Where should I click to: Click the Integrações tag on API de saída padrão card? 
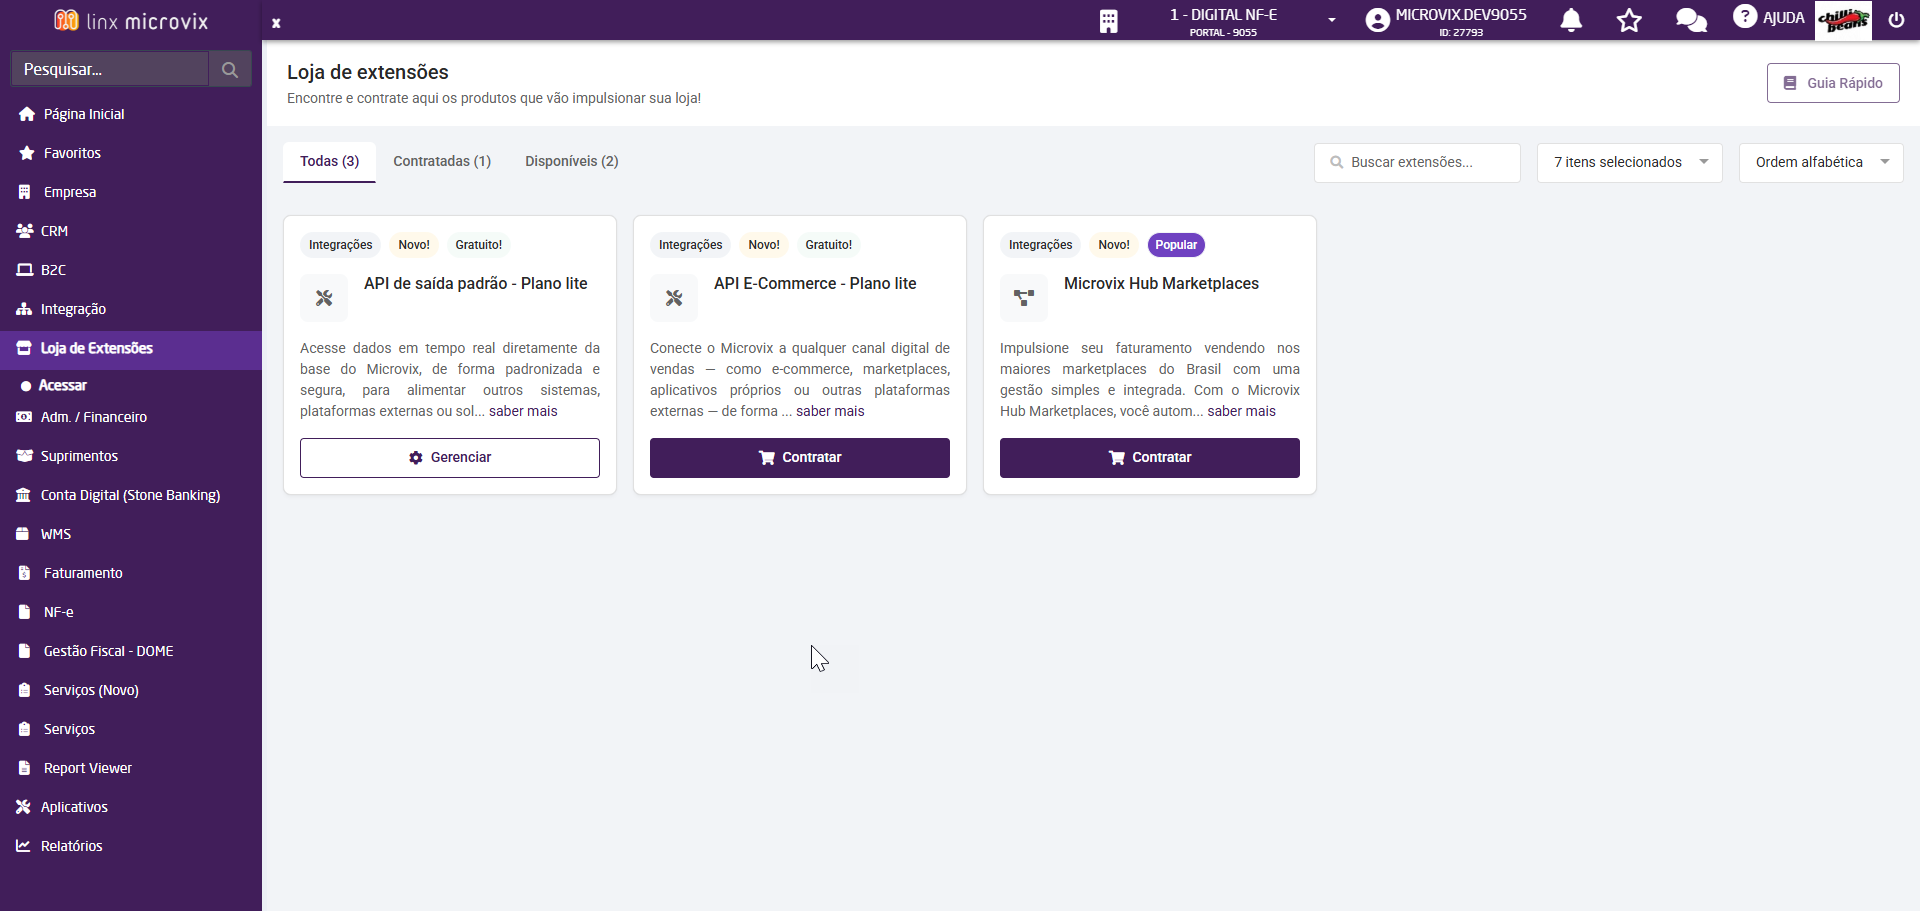340,245
